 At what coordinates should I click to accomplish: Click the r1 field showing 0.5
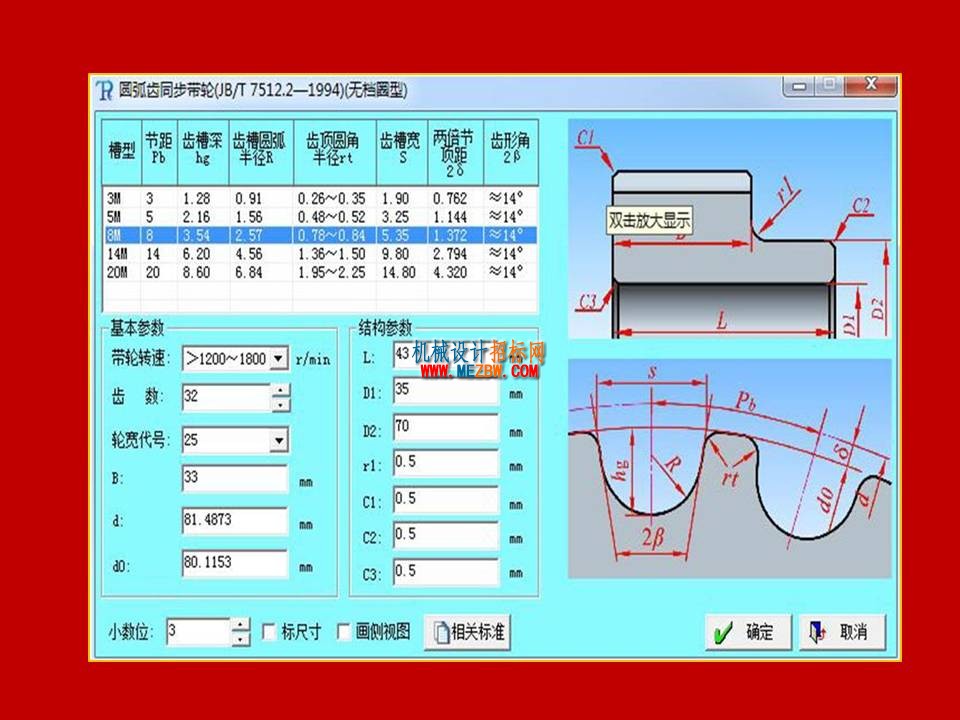[446, 463]
